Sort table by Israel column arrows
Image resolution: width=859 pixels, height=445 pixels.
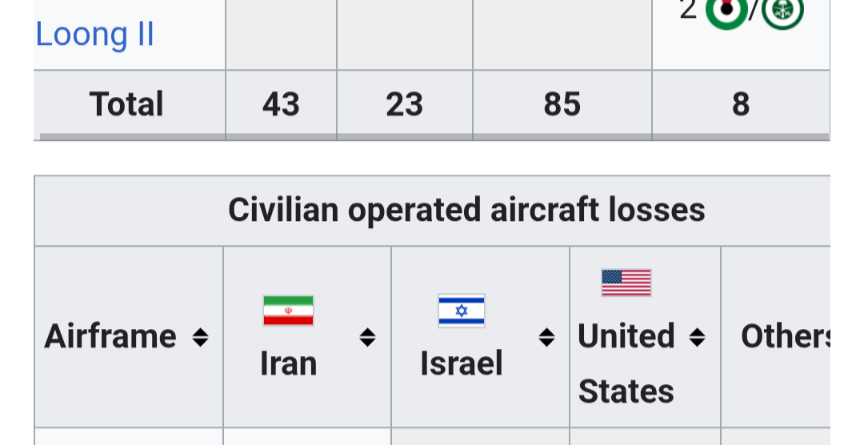[547, 337]
